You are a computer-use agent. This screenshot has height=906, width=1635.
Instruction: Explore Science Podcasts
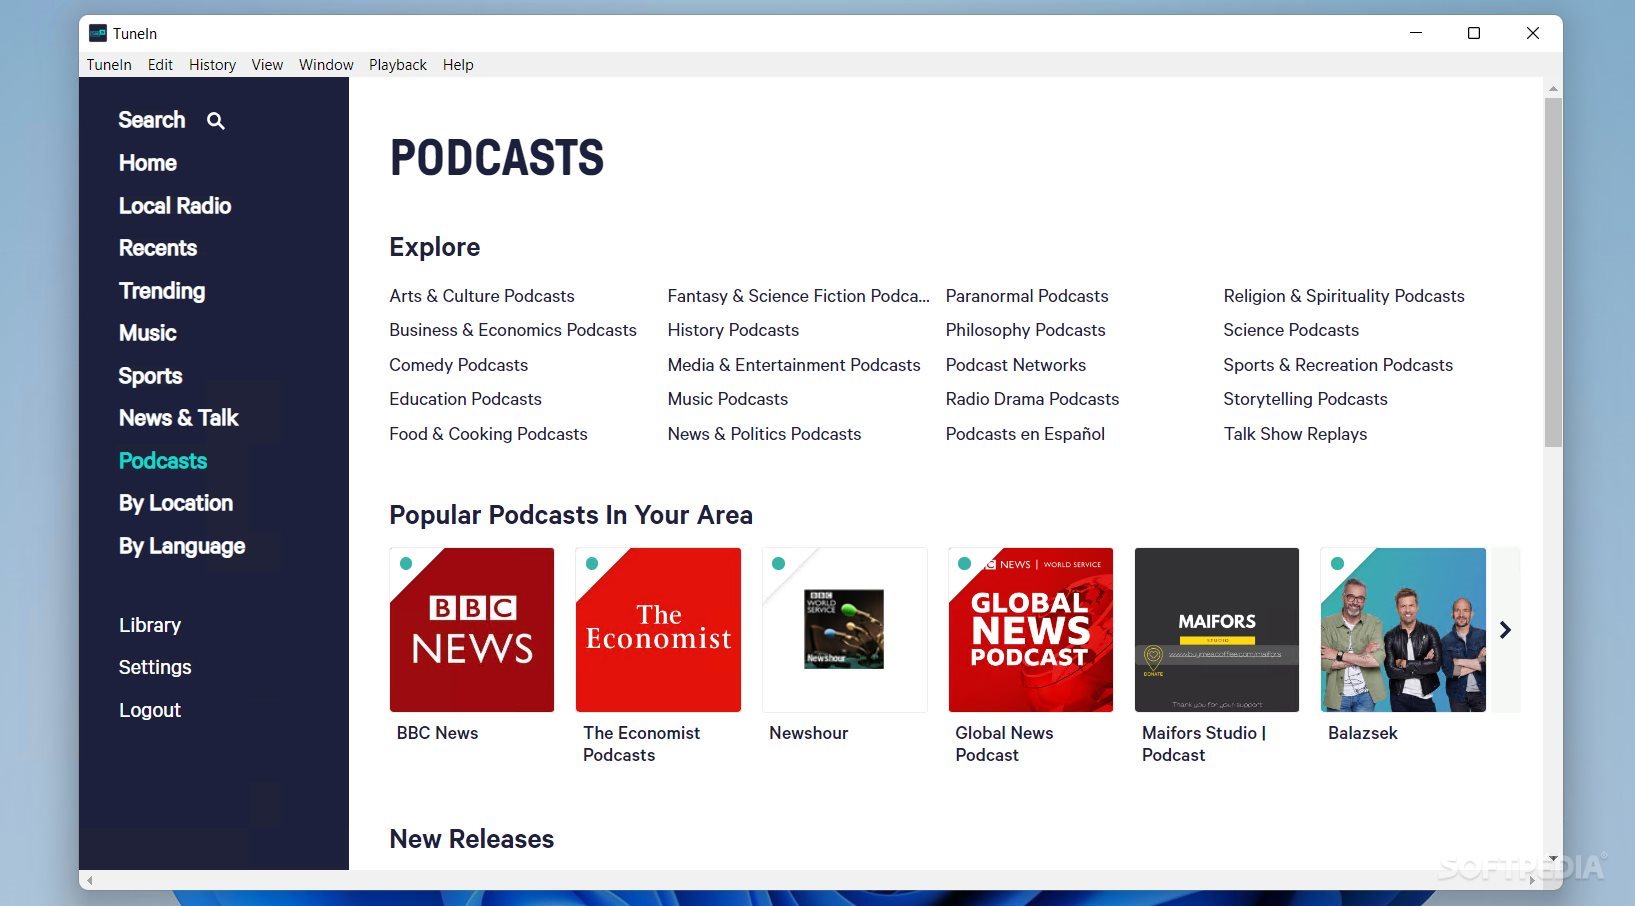(1291, 330)
